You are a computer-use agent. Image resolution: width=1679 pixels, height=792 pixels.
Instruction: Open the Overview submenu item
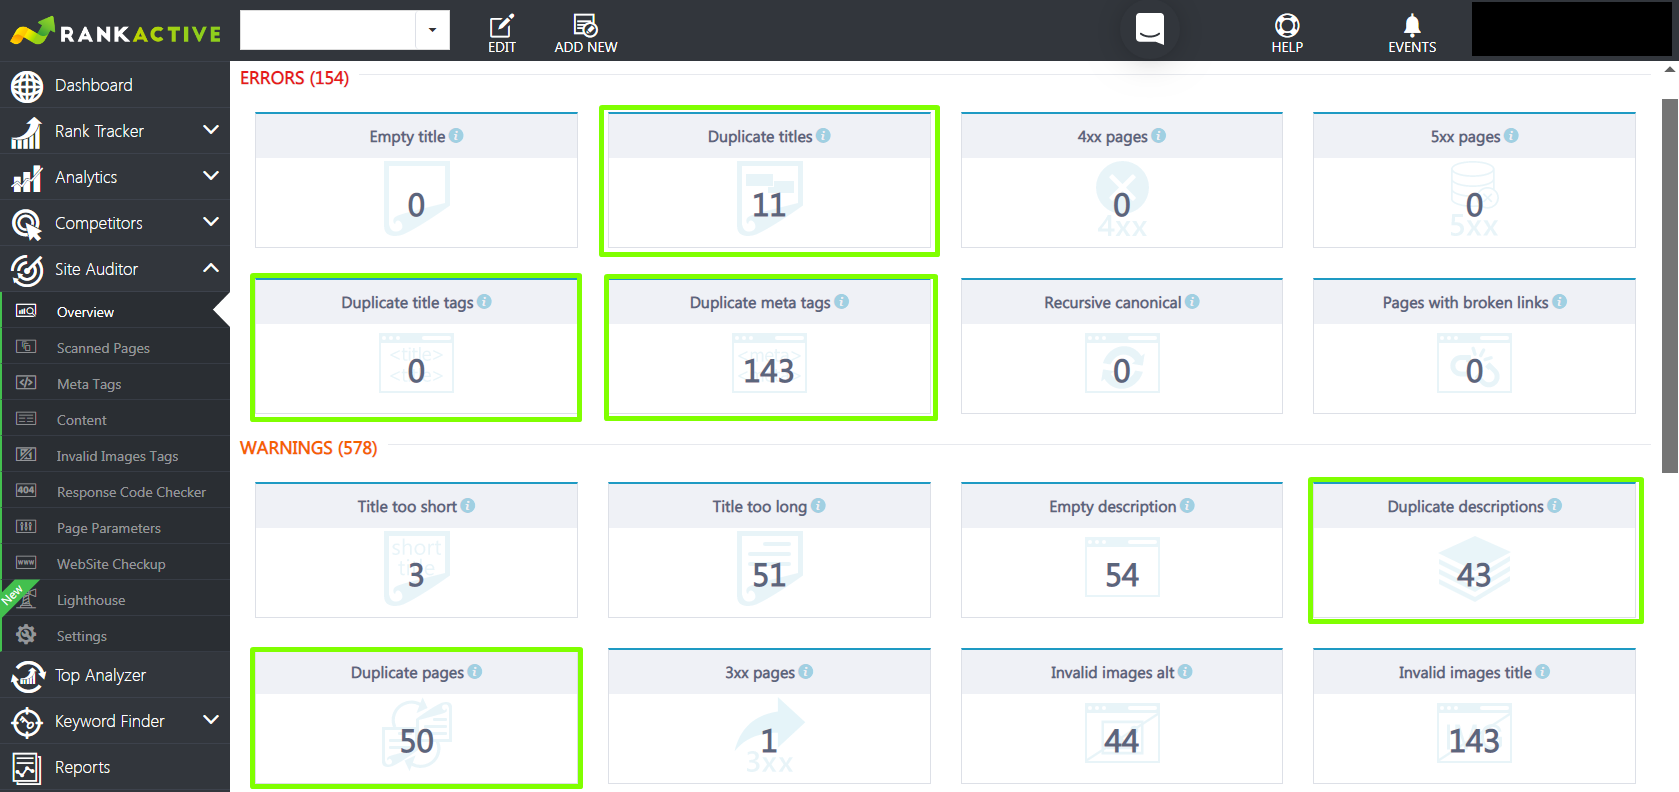pos(115,312)
